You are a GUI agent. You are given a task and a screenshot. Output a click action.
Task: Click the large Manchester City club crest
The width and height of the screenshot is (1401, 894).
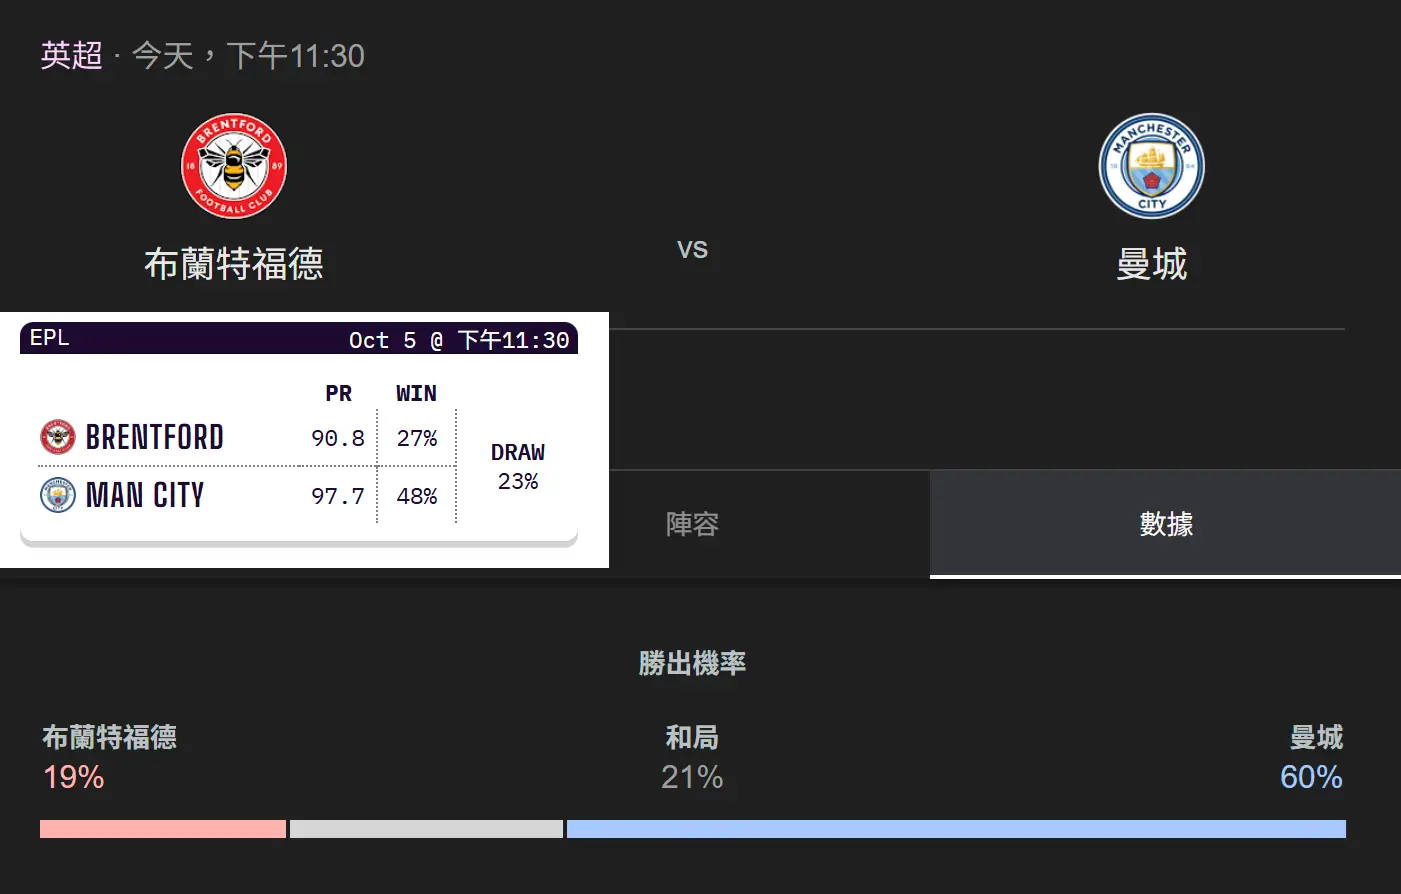click(1151, 166)
